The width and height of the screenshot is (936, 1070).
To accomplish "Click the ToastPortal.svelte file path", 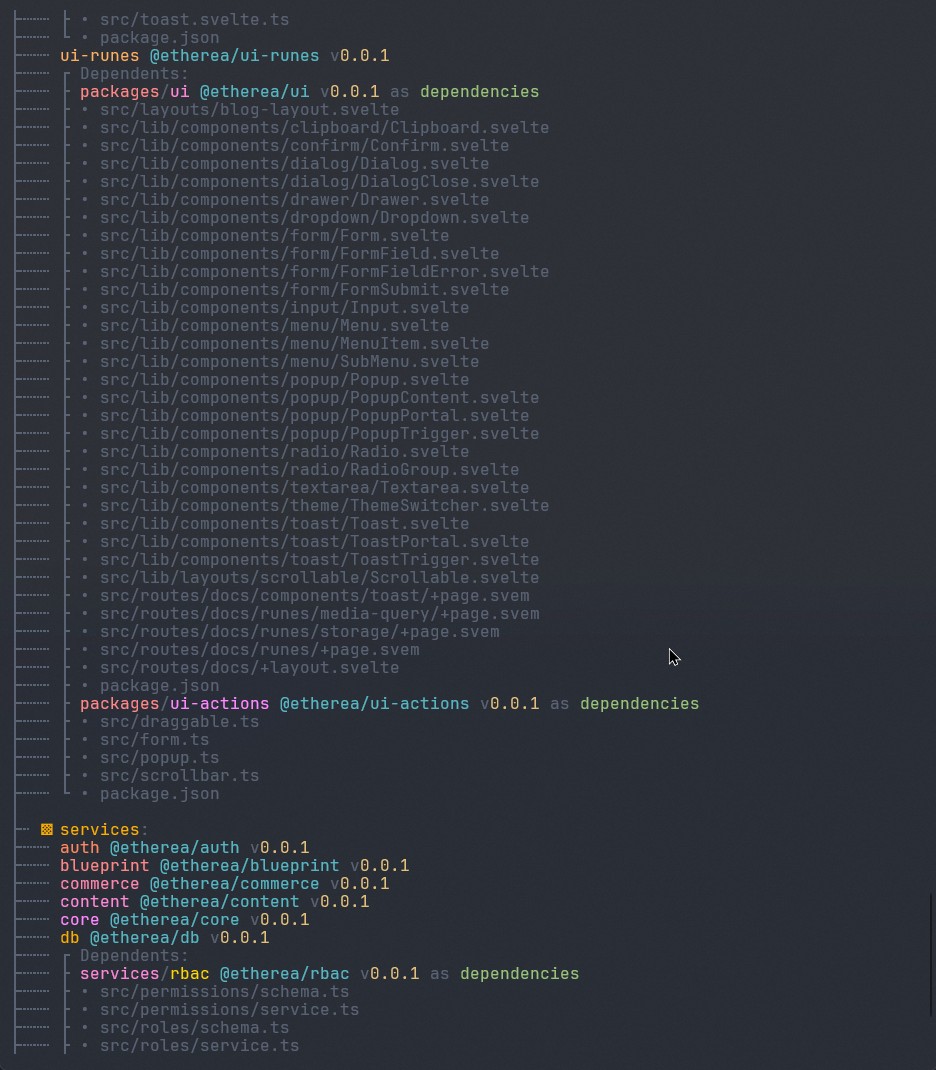I will pyautogui.click(x=315, y=542).
